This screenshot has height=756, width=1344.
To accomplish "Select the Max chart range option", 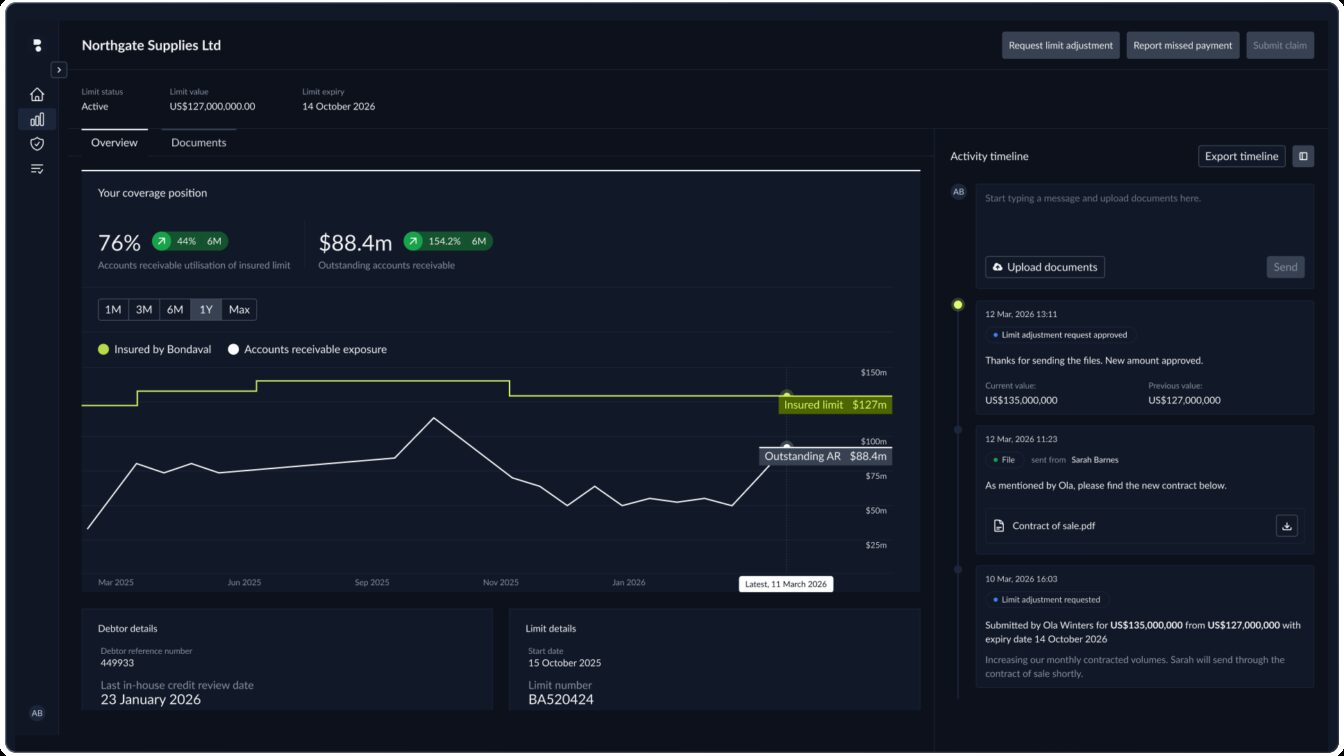I will pos(238,309).
